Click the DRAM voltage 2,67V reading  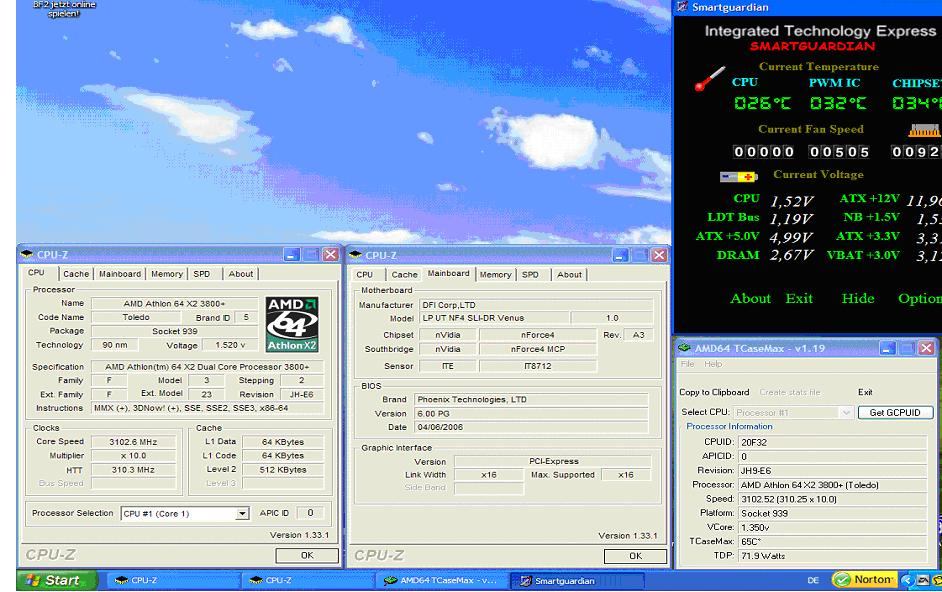coord(791,255)
